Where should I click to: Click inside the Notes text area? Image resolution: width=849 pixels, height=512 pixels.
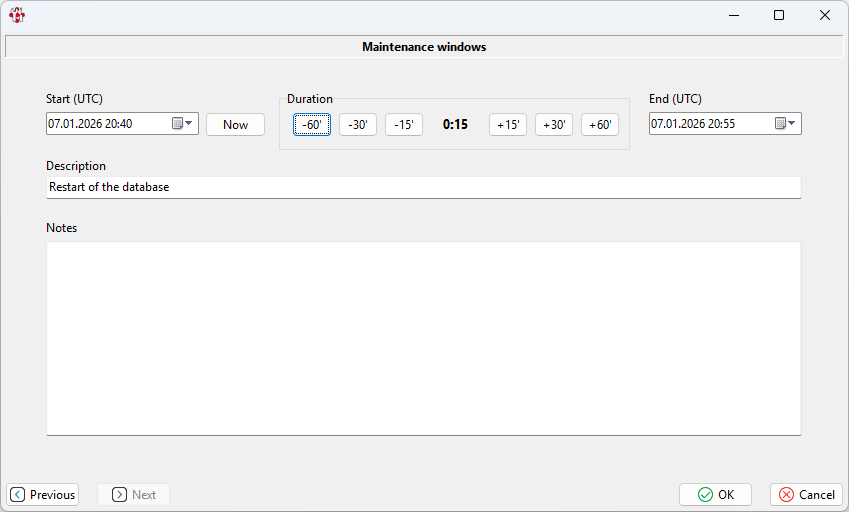pos(423,338)
